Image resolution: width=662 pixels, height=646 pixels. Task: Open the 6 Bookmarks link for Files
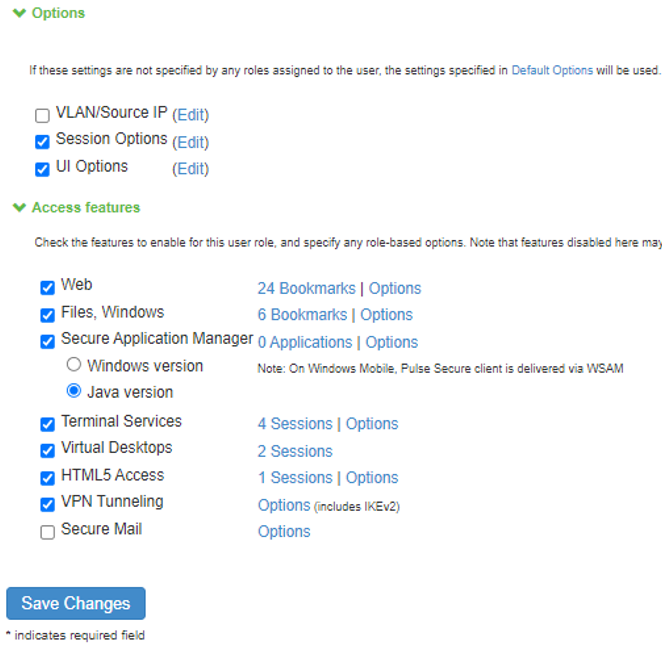(302, 315)
